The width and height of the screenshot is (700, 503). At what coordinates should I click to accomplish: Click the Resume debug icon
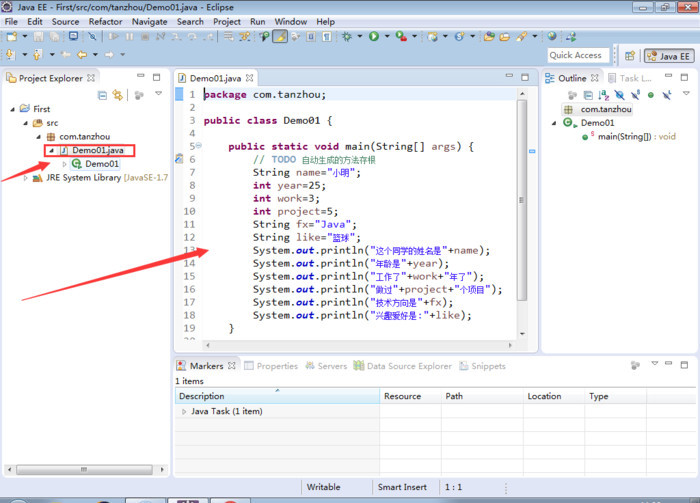click(114, 37)
